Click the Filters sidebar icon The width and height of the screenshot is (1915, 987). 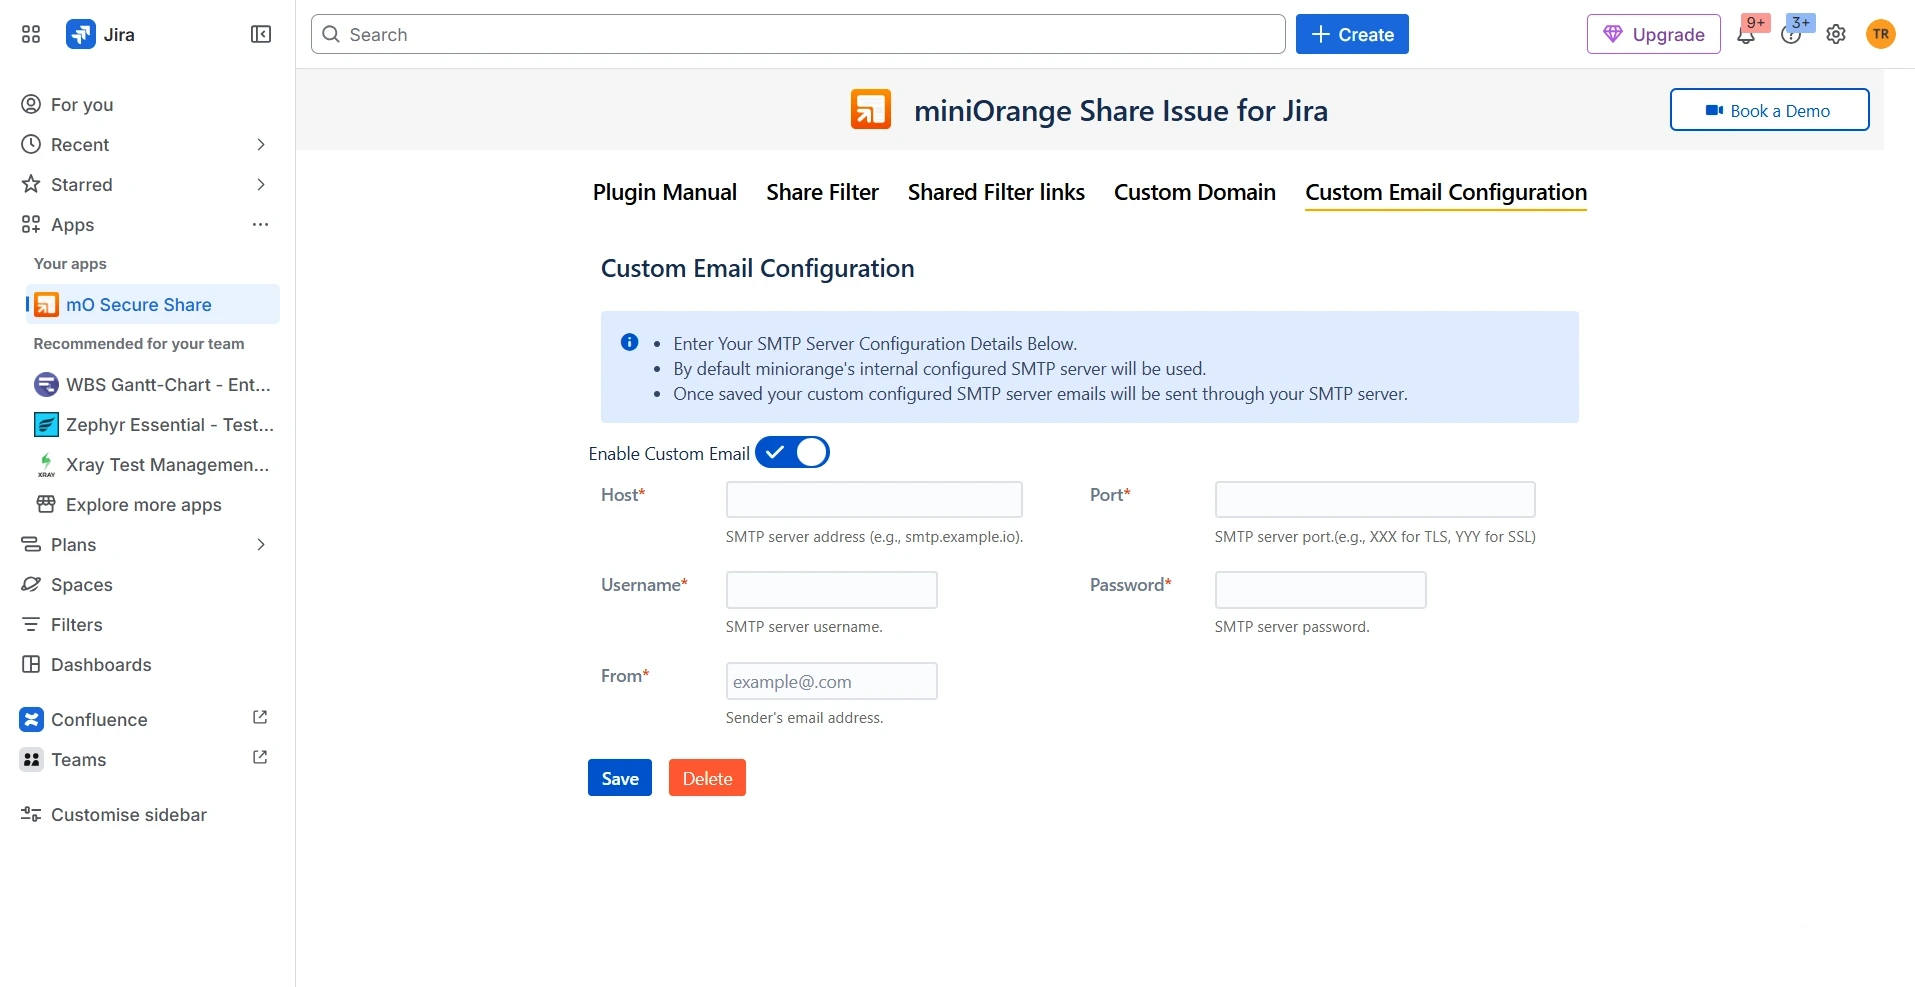coord(31,624)
